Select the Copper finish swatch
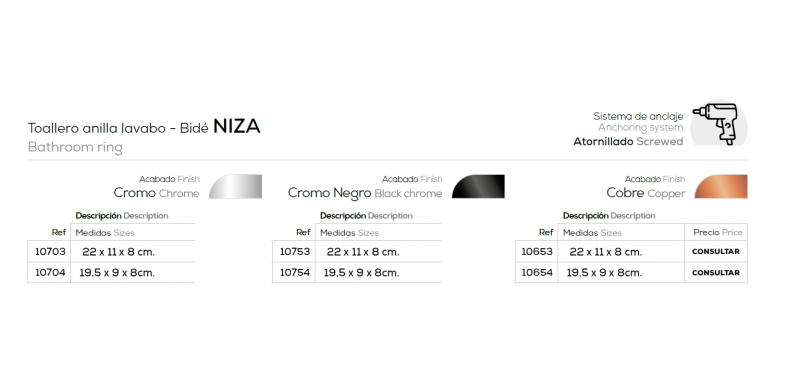Viewport: 800px width, 383px height. pyautogui.click(x=721, y=187)
